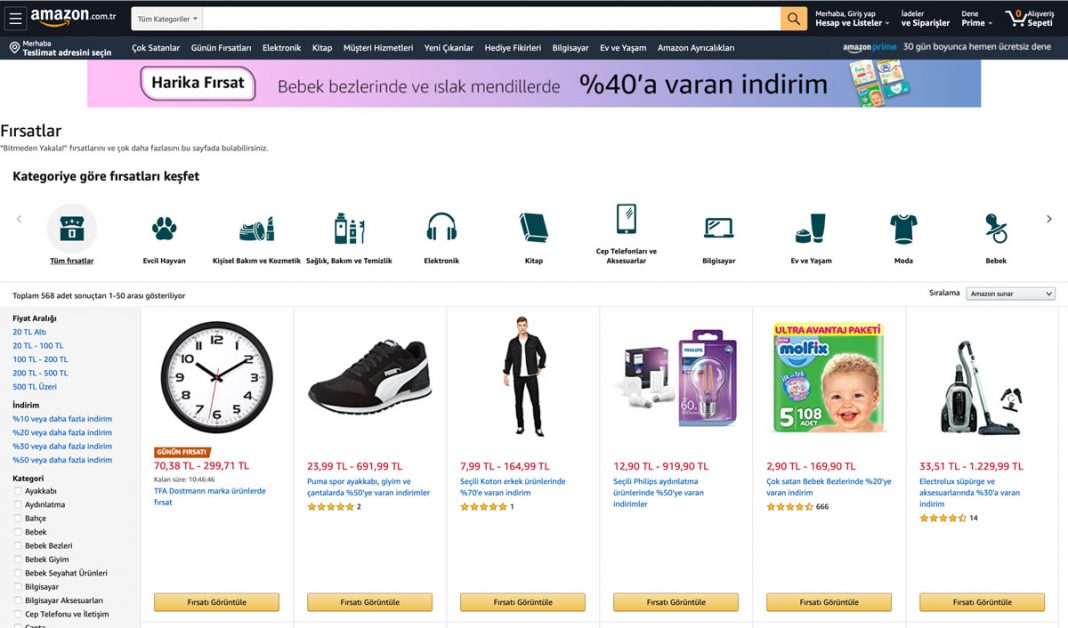Enable the Bebek Bezleri category filter

point(18,546)
